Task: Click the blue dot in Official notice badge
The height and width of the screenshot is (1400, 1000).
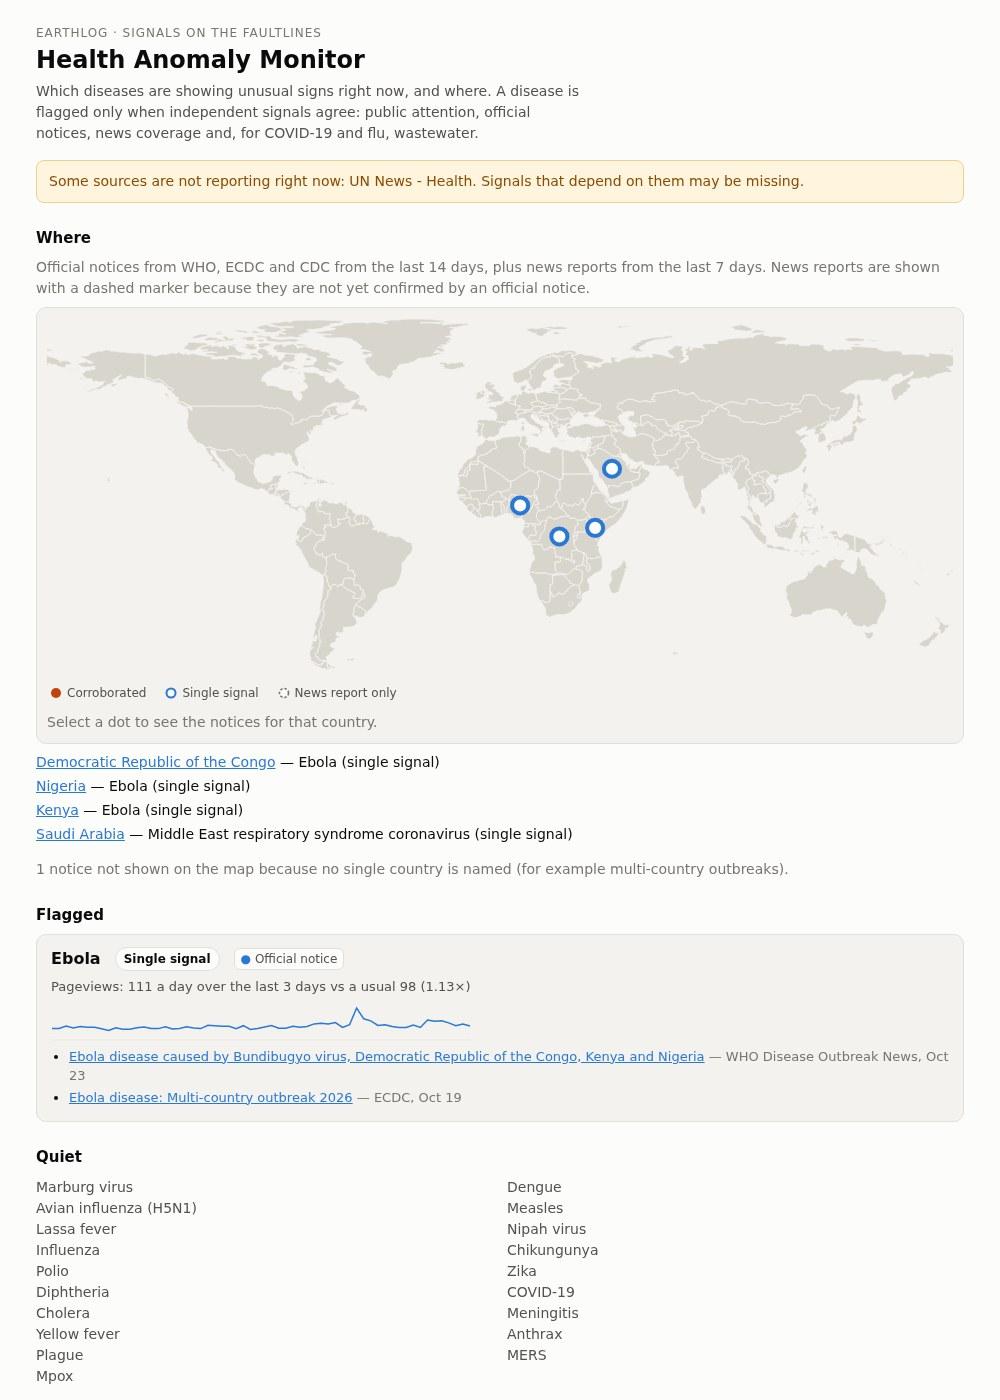Action: [x=246, y=959]
